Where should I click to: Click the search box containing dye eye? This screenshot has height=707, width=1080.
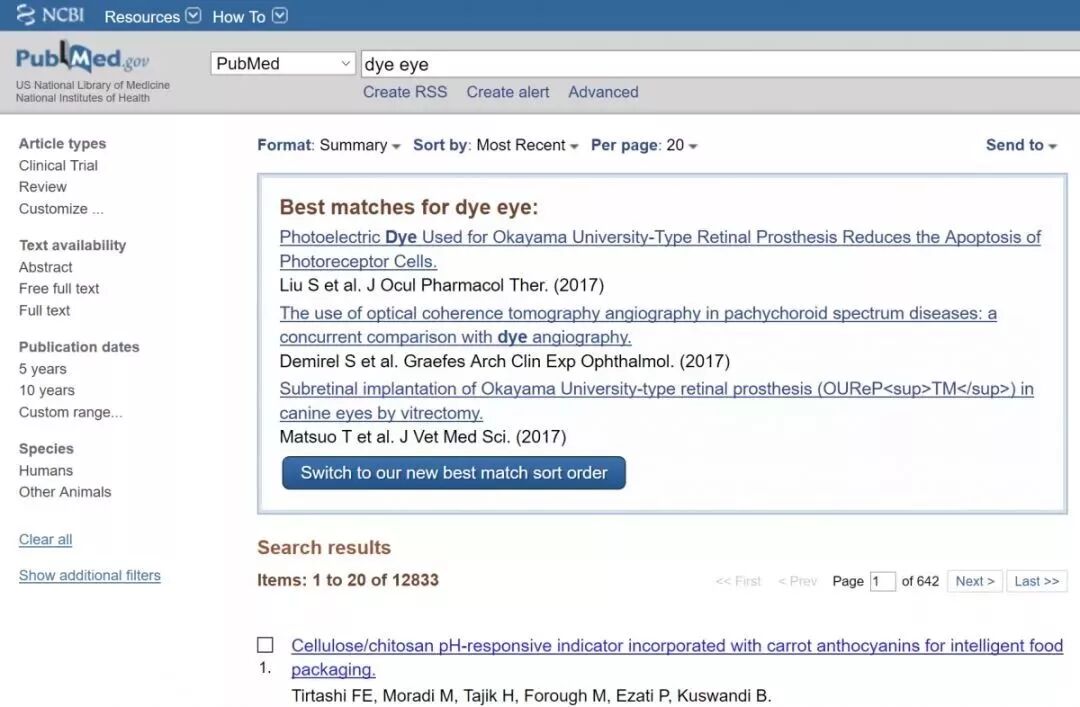tap(720, 64)
